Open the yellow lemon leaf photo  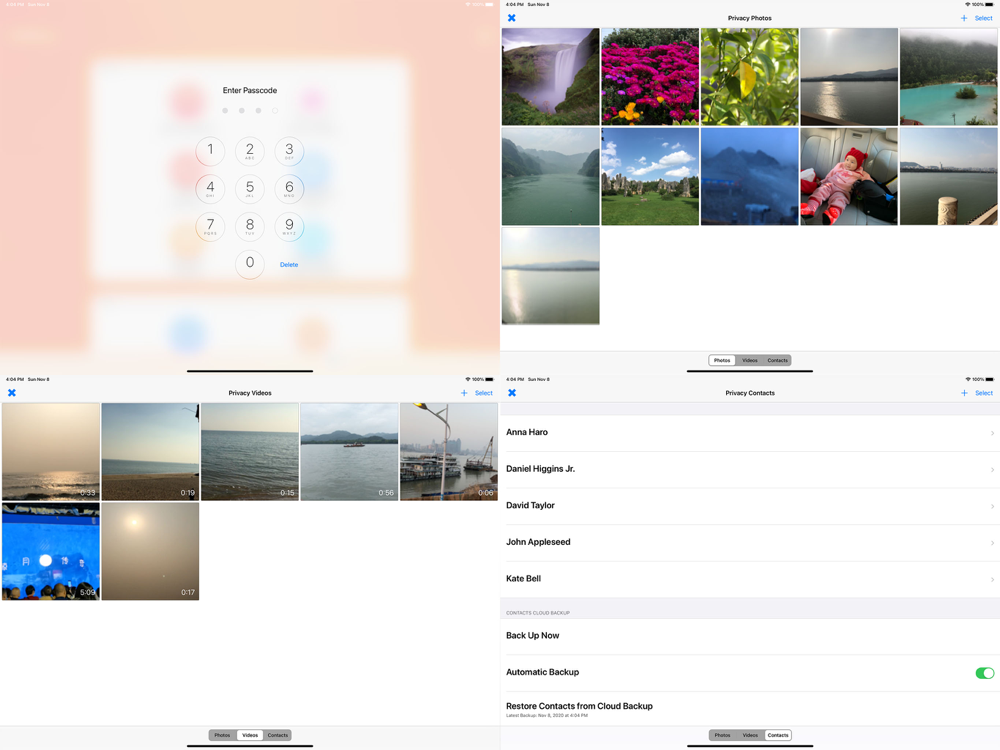click(749, 77)
